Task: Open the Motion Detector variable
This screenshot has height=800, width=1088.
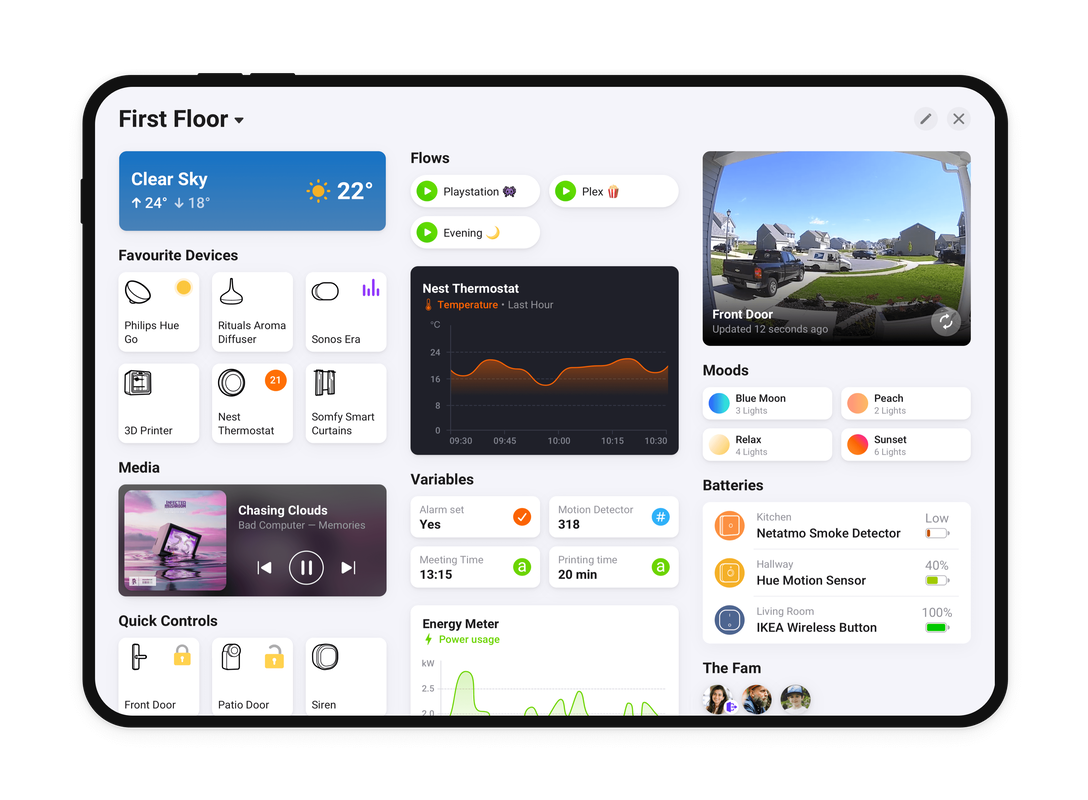Action: point(613,517)
